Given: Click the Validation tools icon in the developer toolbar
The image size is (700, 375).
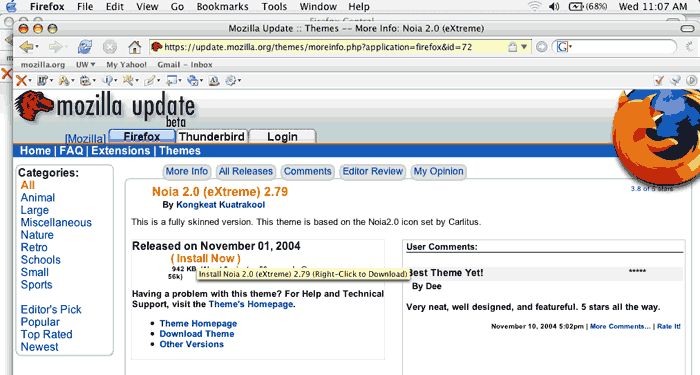Looking at the screenshot, I should click(x=192, y=80).
